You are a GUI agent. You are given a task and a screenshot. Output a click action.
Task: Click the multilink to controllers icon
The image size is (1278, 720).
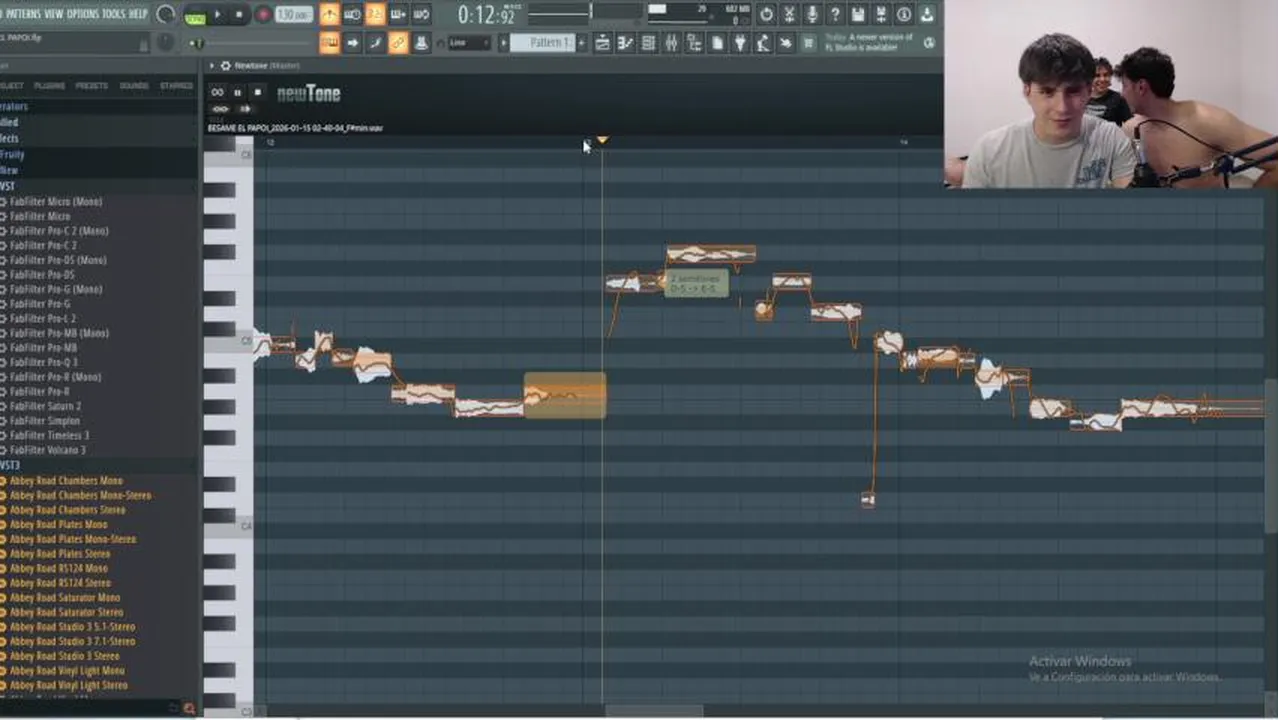(421, 43)
